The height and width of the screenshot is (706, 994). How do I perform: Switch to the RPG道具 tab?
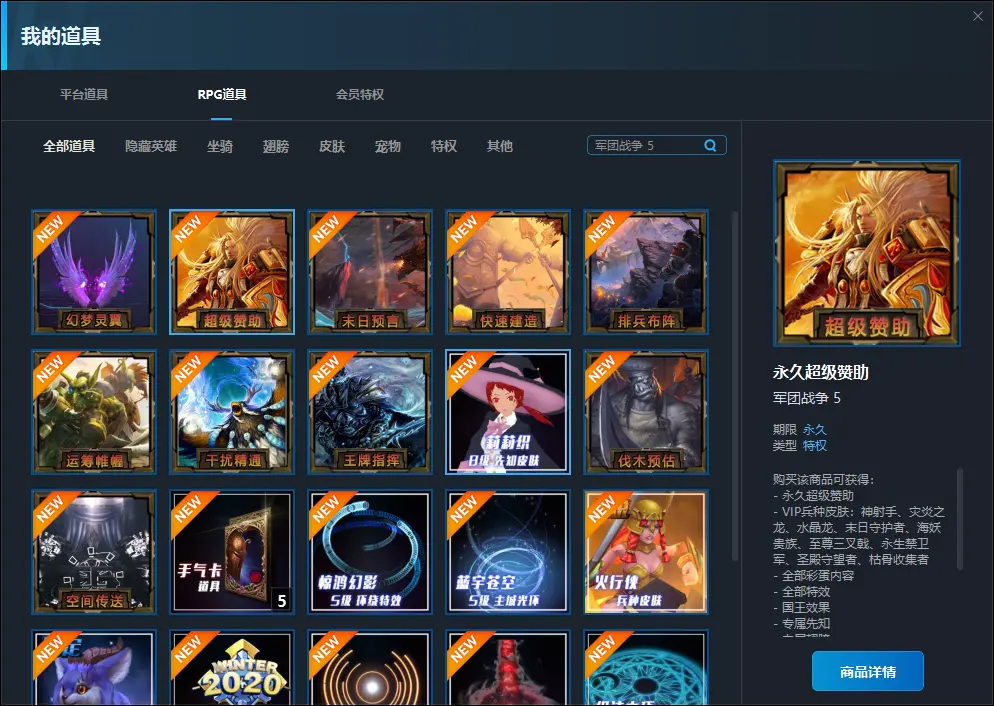click(222, 94)
